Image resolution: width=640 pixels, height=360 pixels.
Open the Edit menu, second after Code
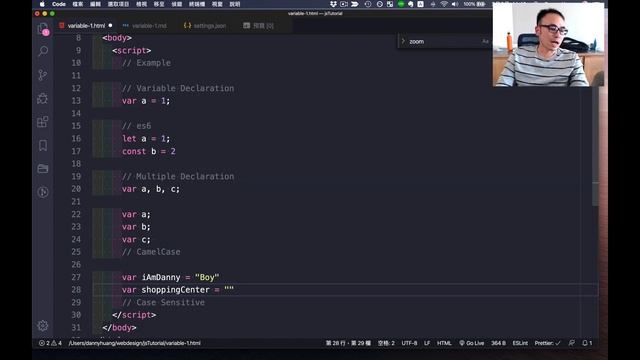point(95,4)
